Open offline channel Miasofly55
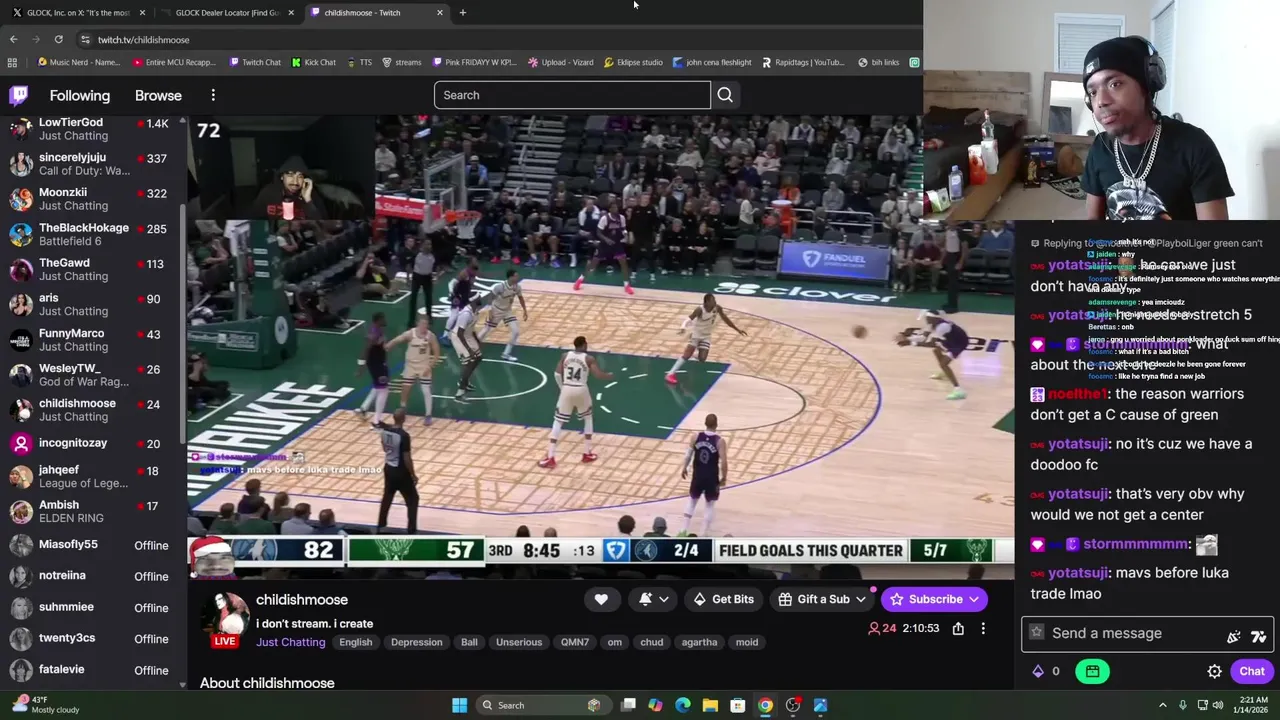 (x=93, y=545)
